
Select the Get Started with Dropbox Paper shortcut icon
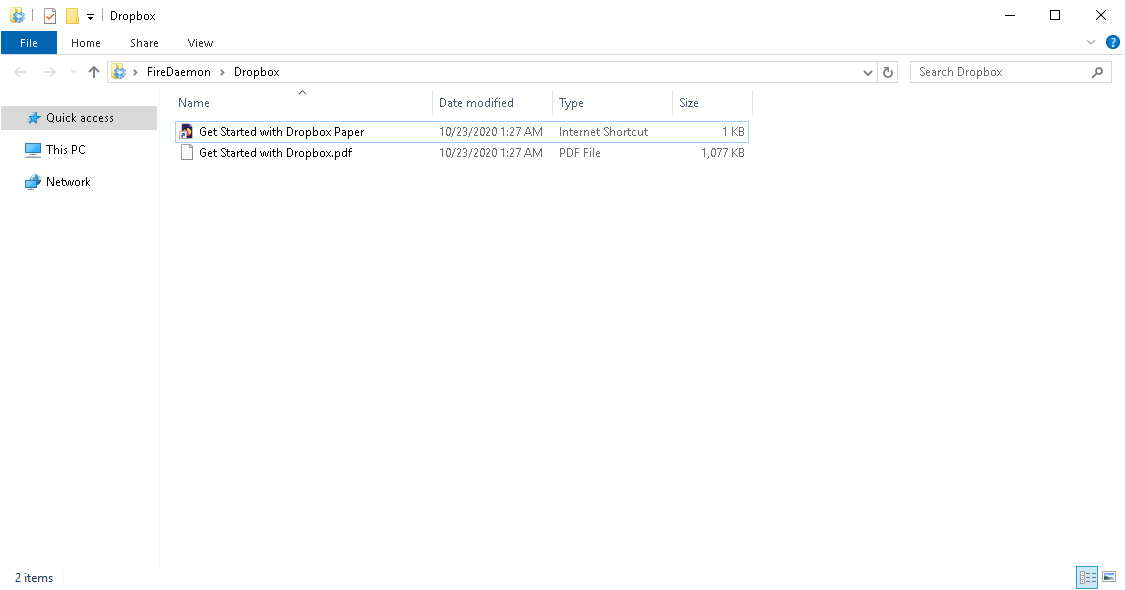[x=187, y=131]
